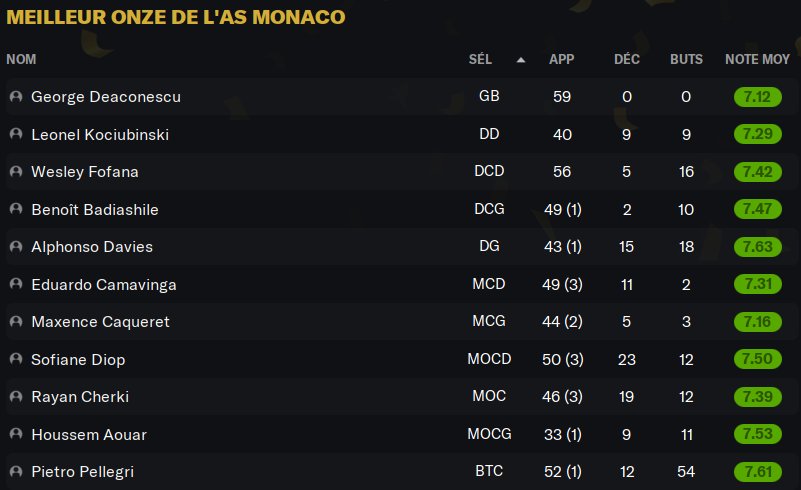Viewport: 801px width, 490px height.
Task: Click profile icon beside Eduardo Camavinga
Action: click(16, 284)
